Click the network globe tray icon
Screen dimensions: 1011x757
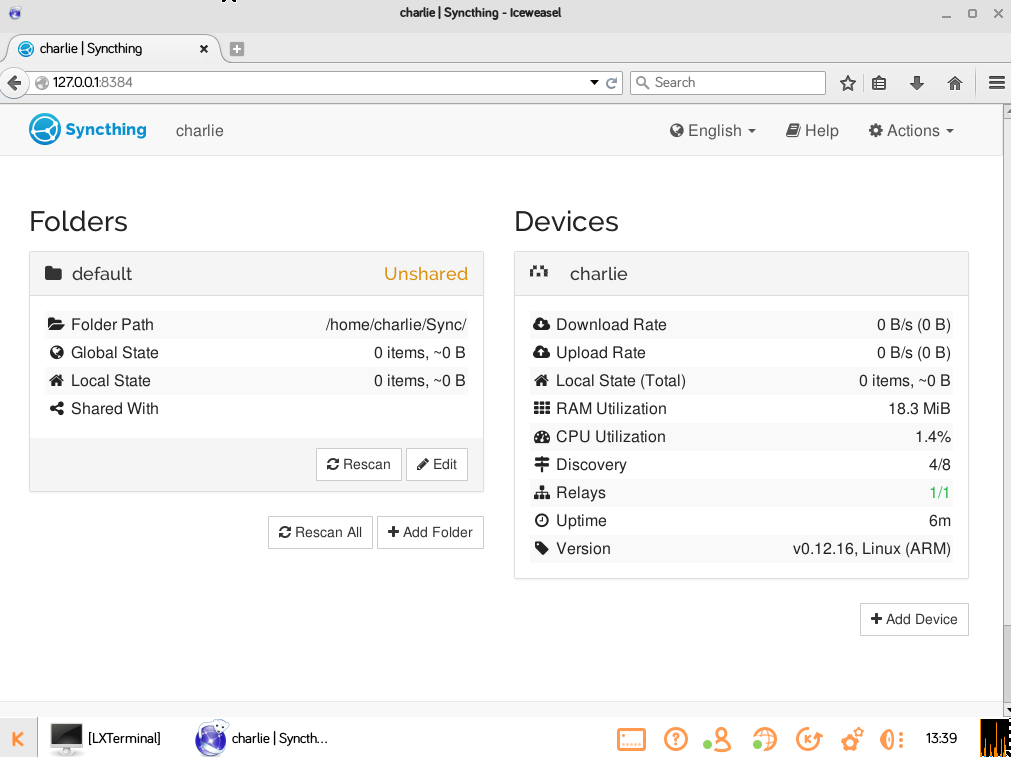(x=763, y=740)
